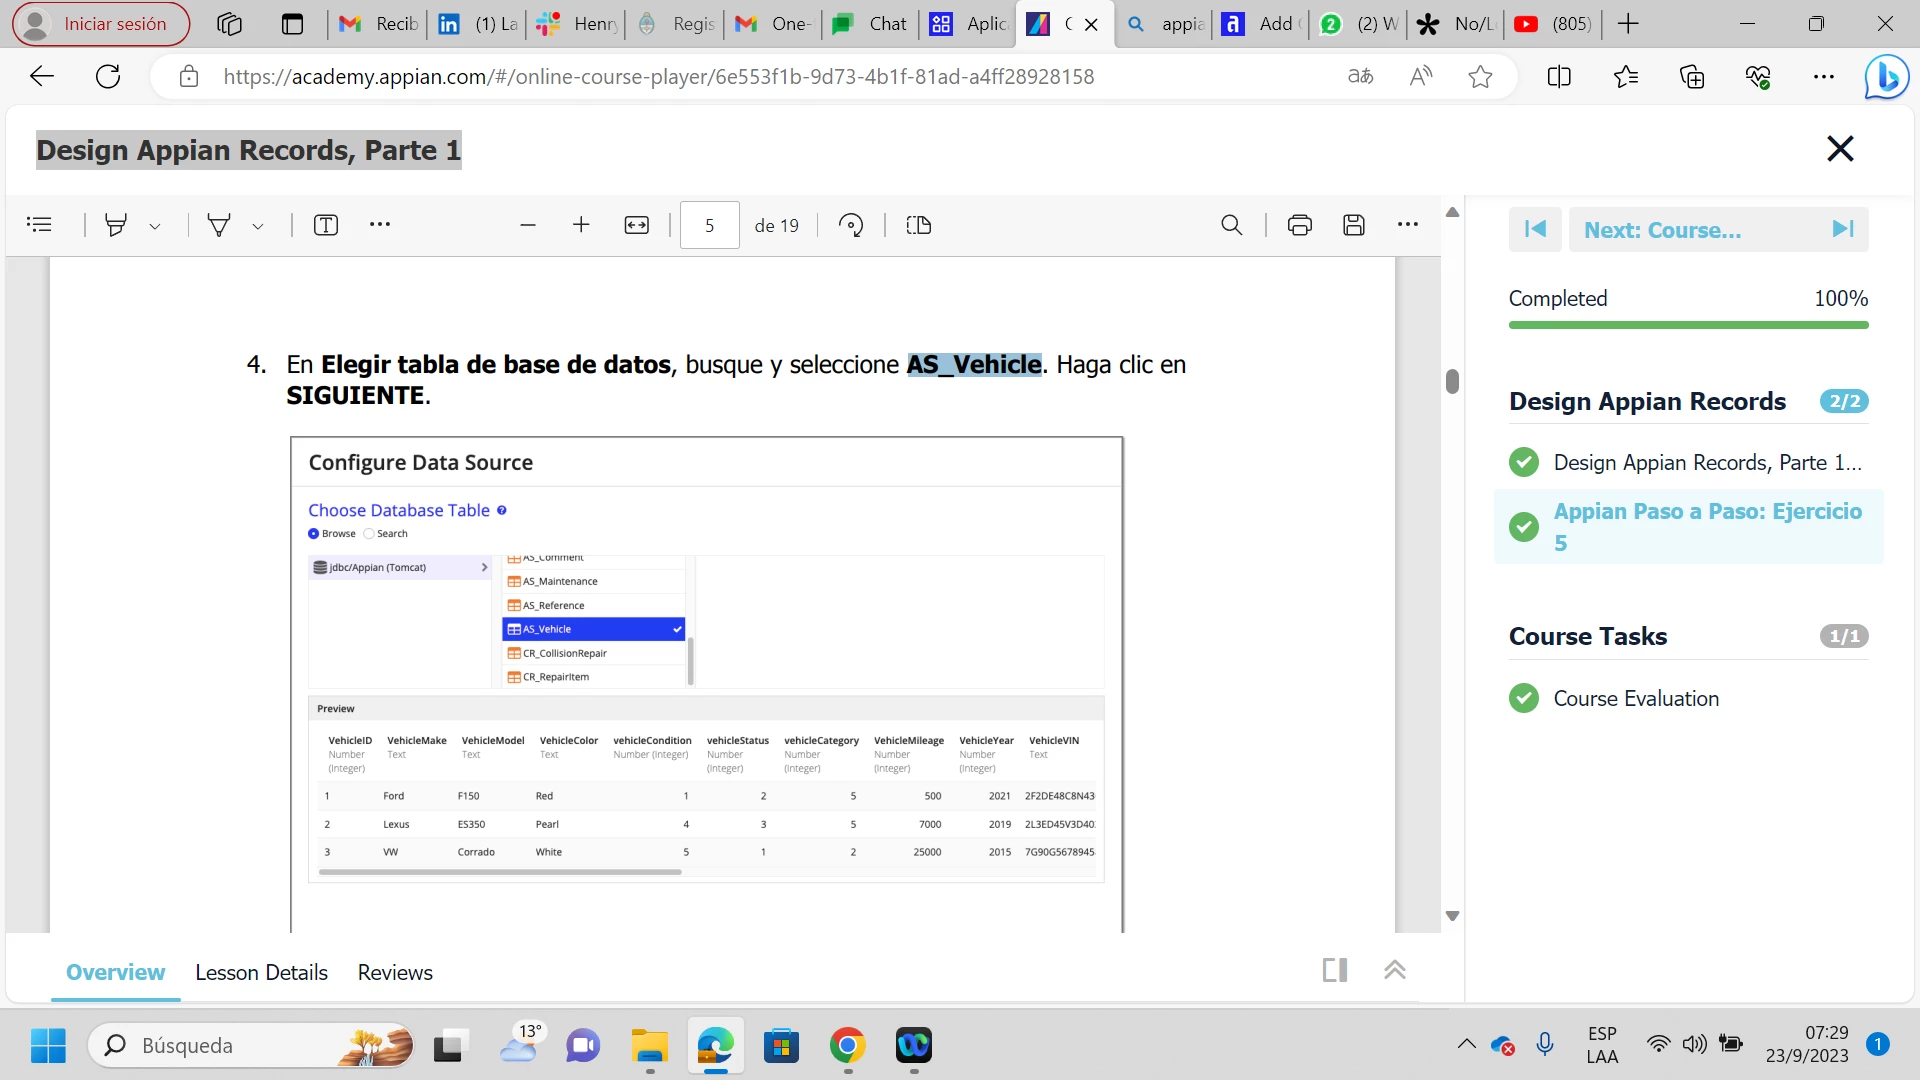Activate the read aloud feature
The image size is (1920, 1080).
(x=1421, y=76)
